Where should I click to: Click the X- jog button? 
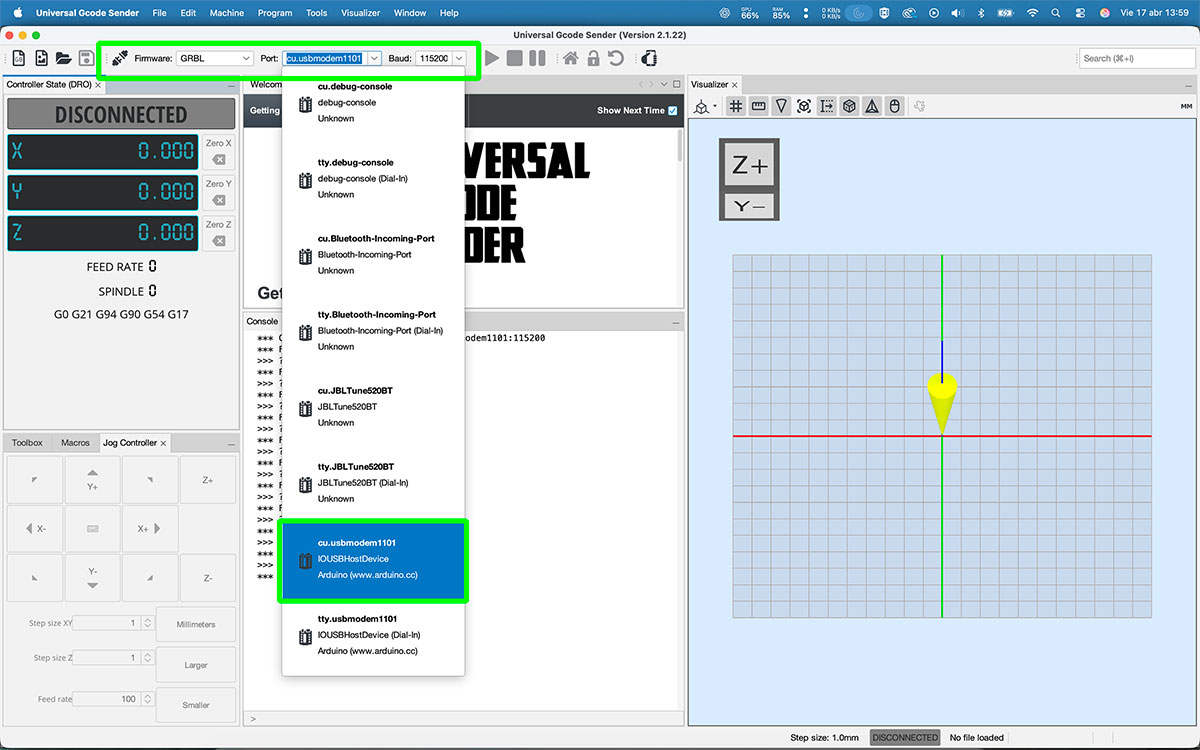pos(35,528)
